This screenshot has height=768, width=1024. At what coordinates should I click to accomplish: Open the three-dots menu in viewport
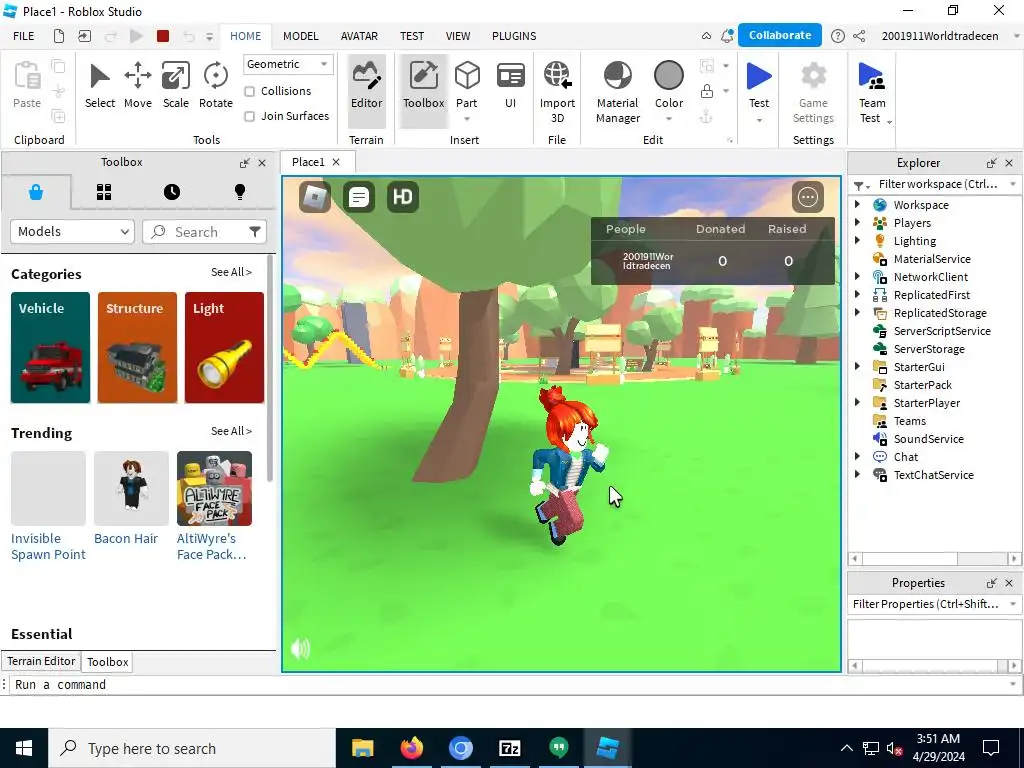tap(808, 197)
